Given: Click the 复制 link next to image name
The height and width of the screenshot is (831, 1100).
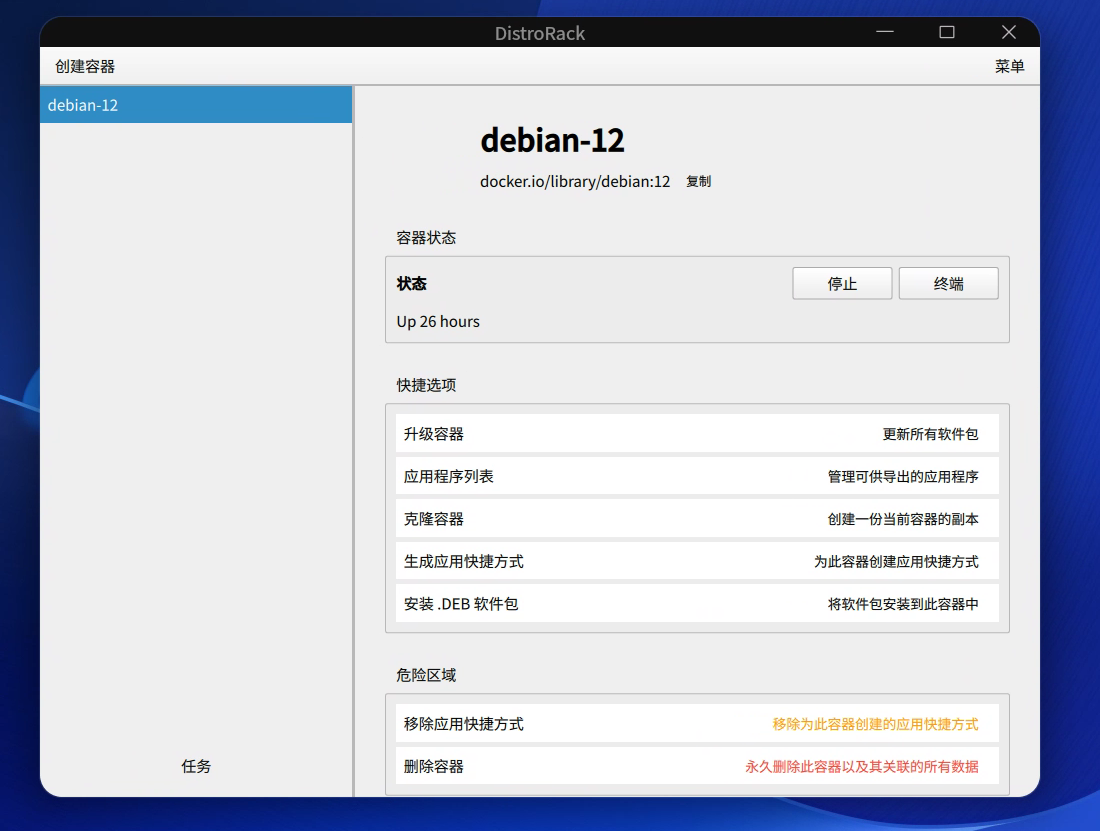Looking at the screenshot, I should pos(698,182).
